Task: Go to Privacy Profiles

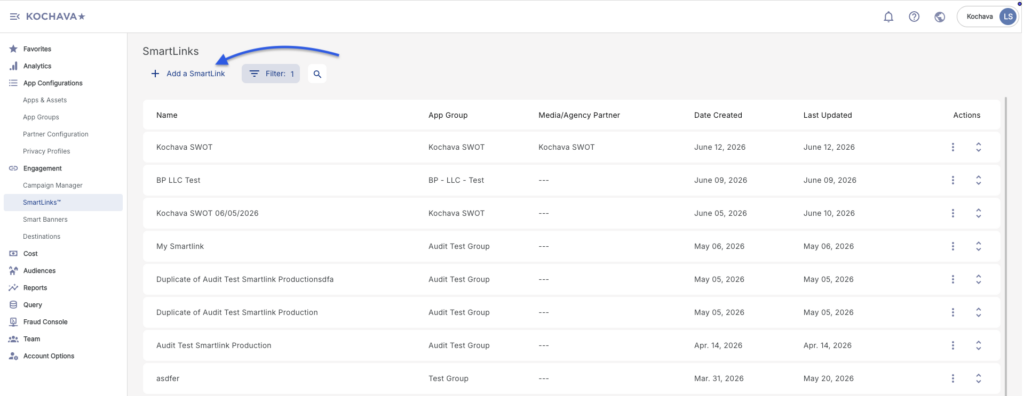Action: (46, 151)
